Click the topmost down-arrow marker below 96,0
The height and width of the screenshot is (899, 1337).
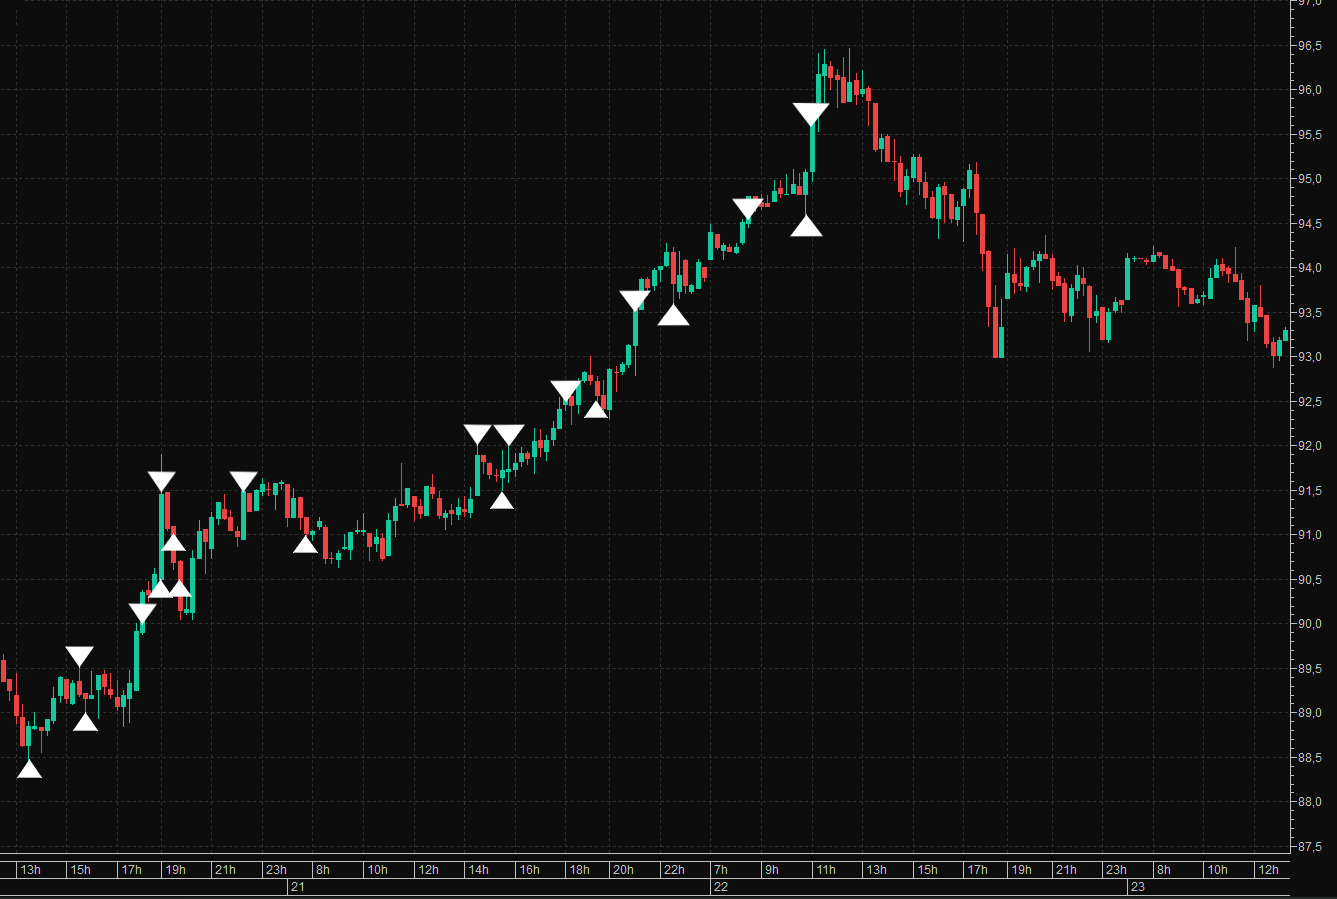811,114
